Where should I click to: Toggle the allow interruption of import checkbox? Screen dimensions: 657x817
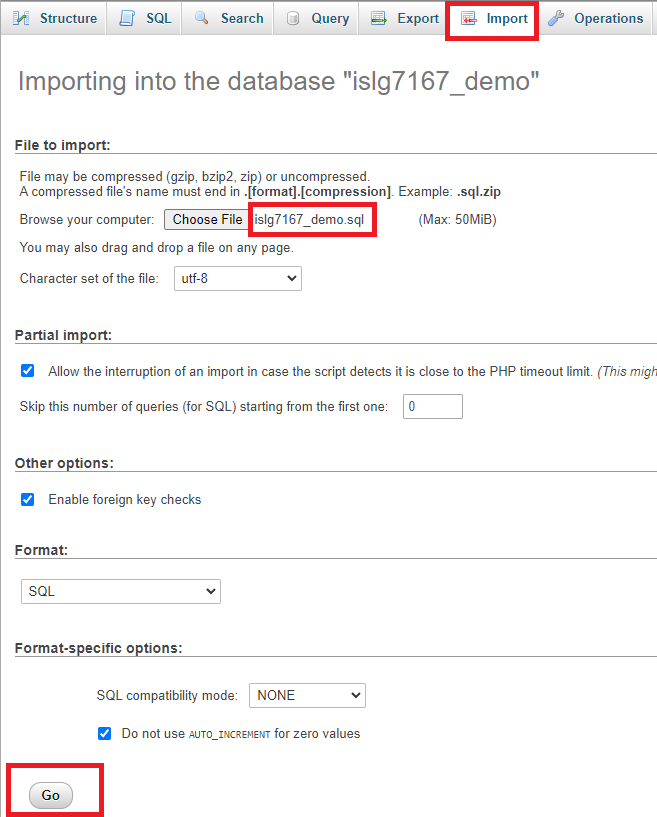tap(28, 370)
